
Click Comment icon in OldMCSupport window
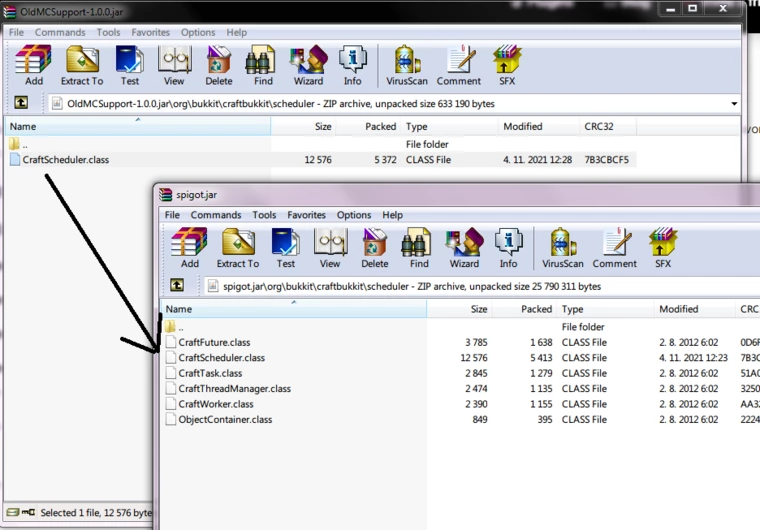[x=459, y=65]
